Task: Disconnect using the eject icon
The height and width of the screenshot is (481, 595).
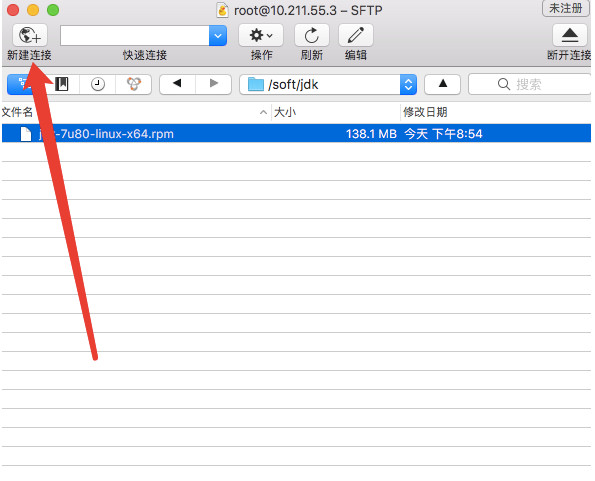Action: click(570, 35)
